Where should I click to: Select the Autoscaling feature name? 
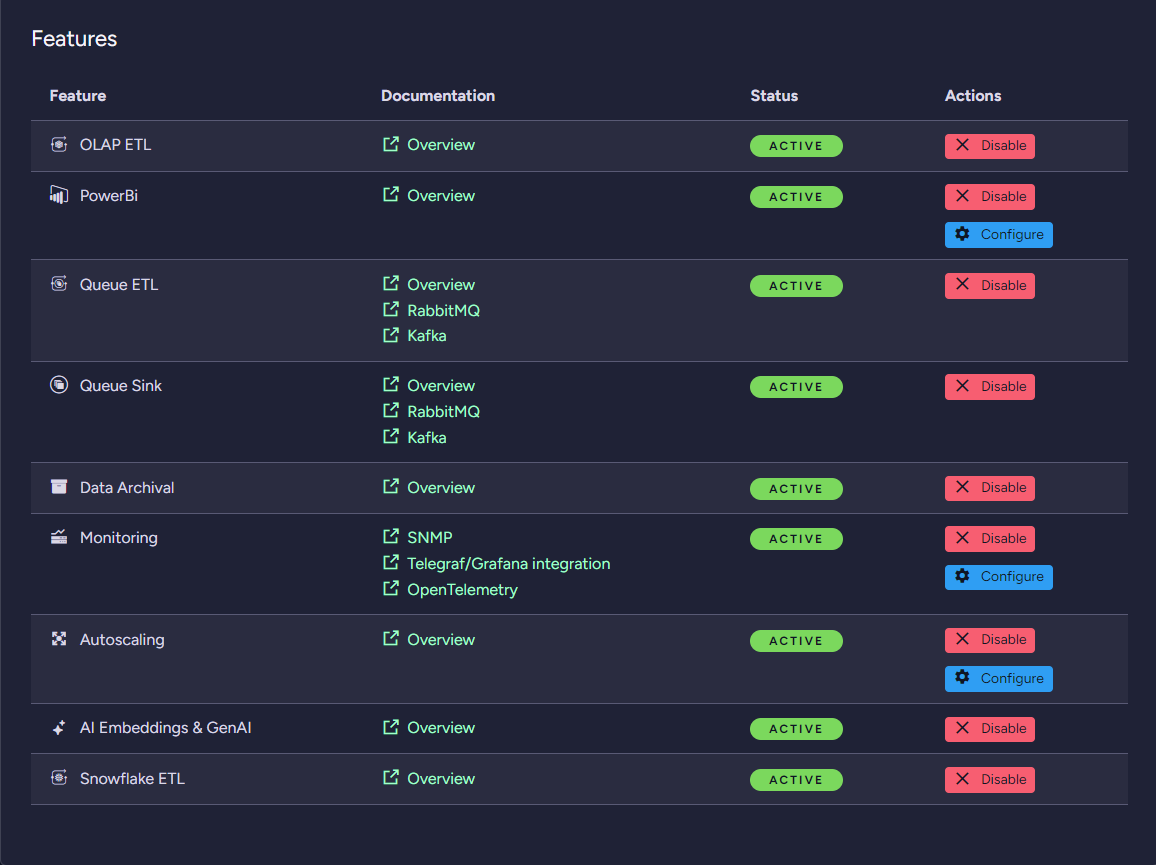(122, 639)
